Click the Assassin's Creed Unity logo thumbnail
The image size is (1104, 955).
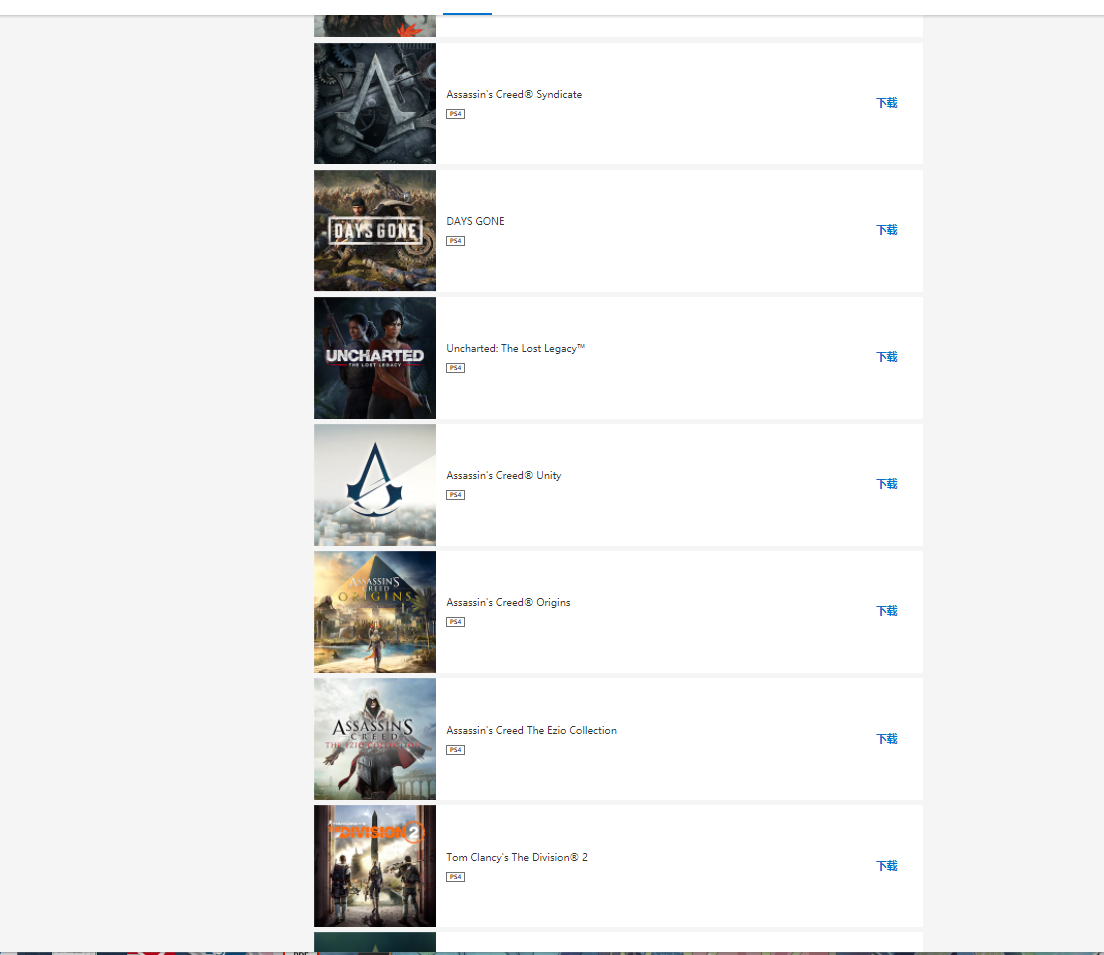pyautogui.click(x=375, y=484)
